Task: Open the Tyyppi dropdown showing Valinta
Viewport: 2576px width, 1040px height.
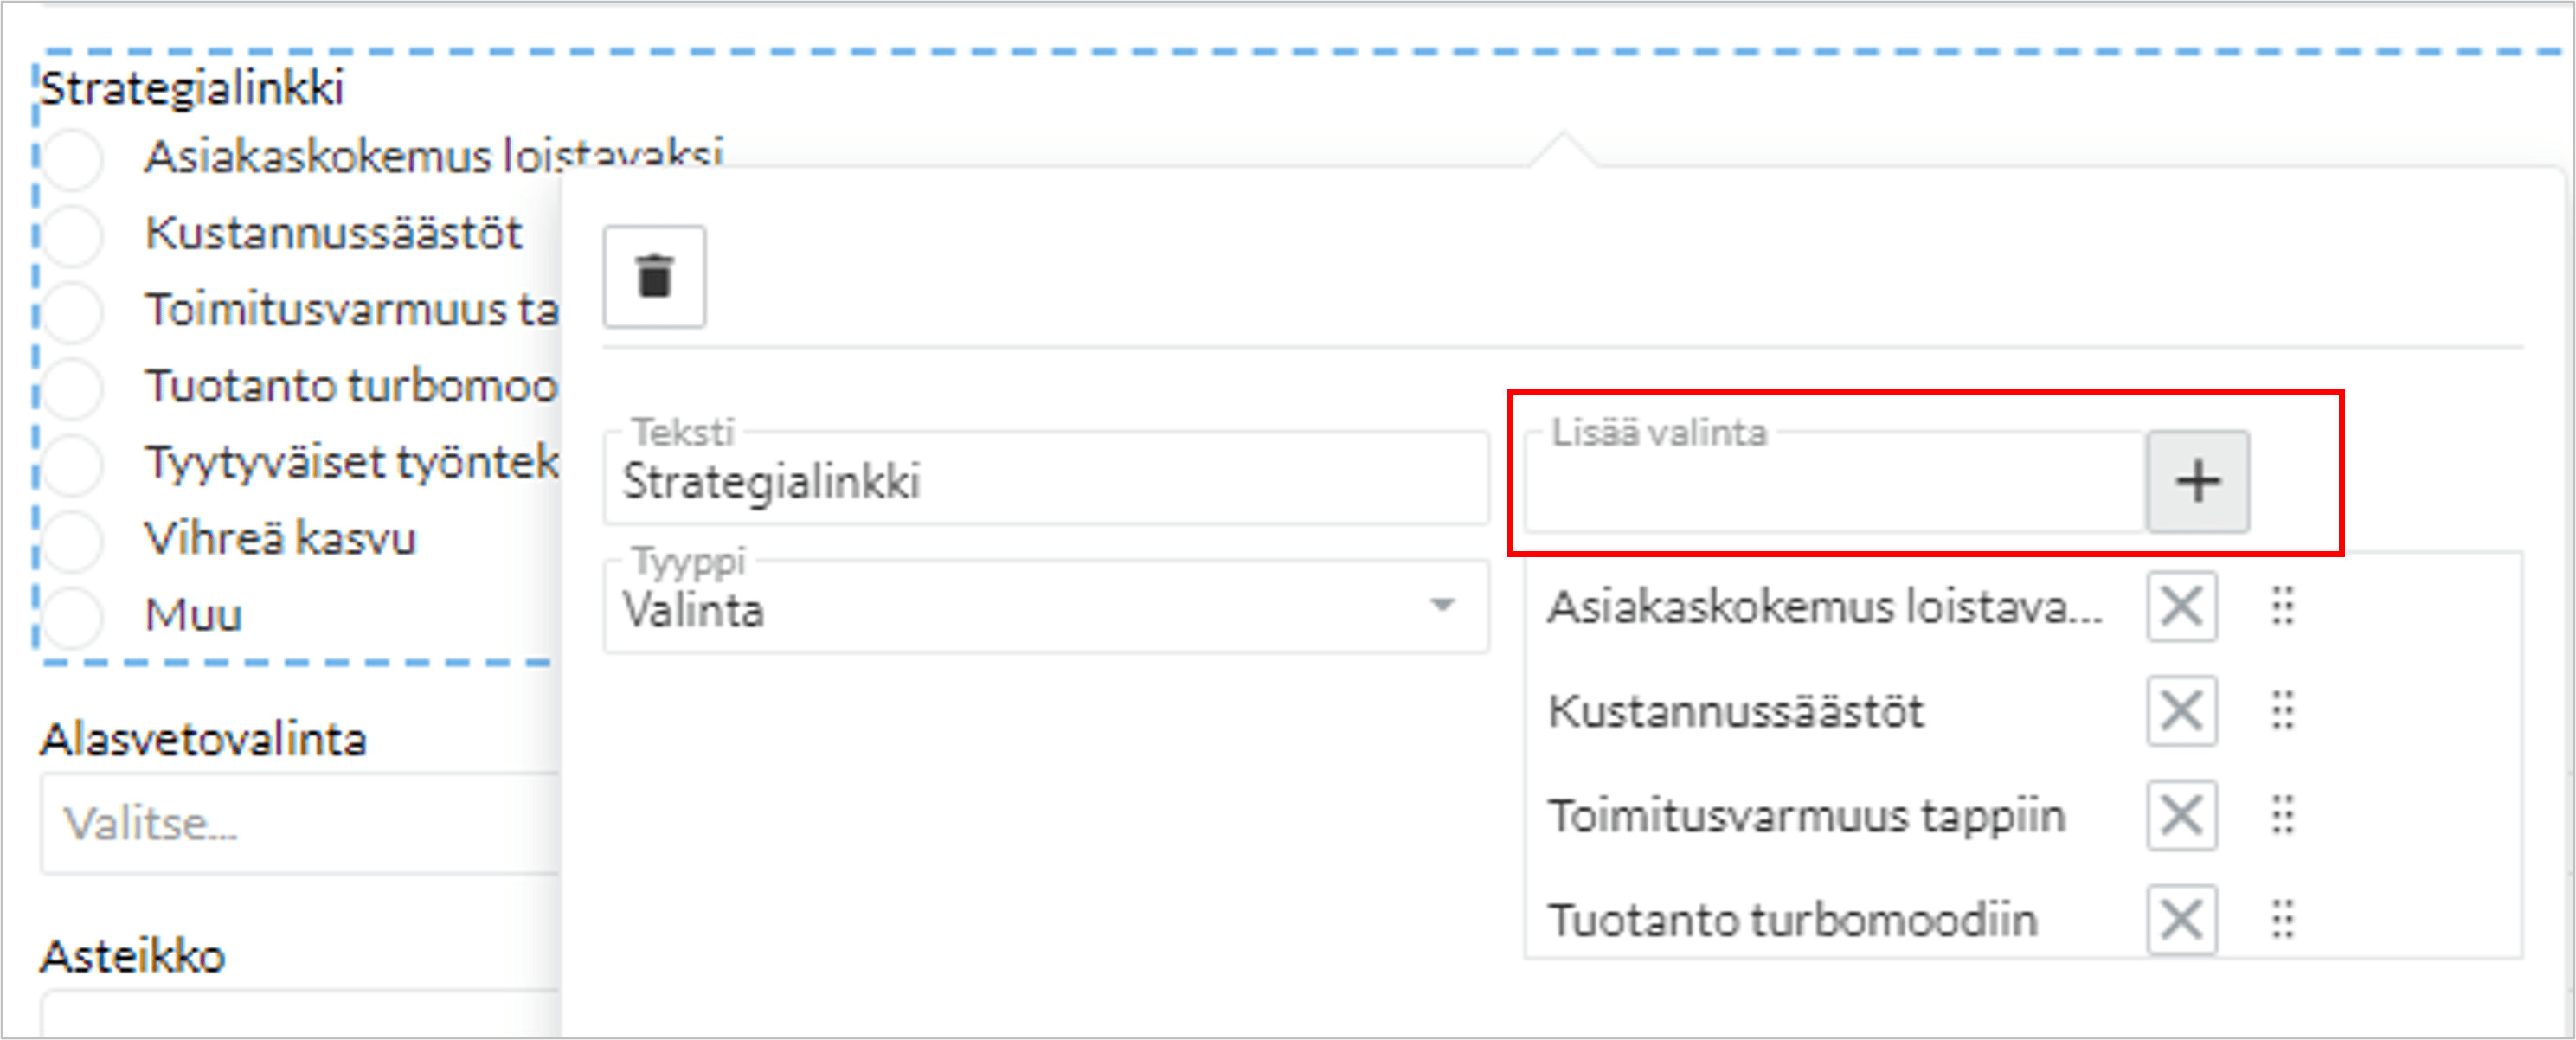Action: point(1045,607)
